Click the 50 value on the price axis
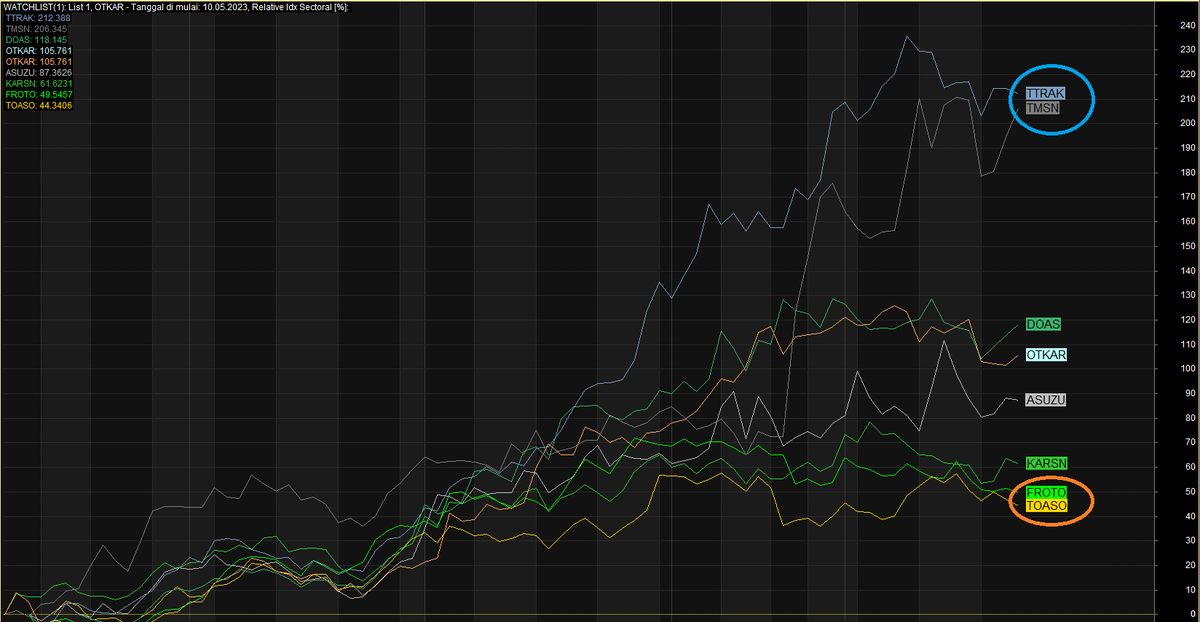This screenshot has height=622, width=1200. (1190, 492)
